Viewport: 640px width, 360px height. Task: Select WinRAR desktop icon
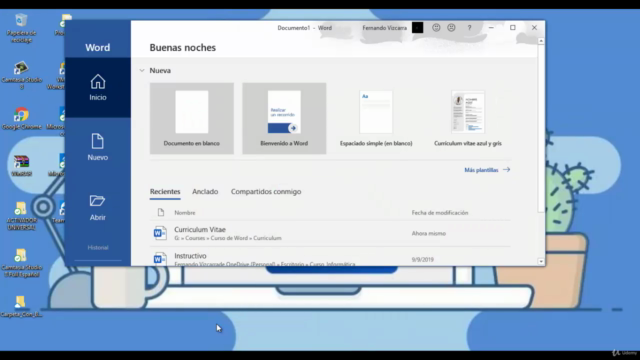point(21,165)
